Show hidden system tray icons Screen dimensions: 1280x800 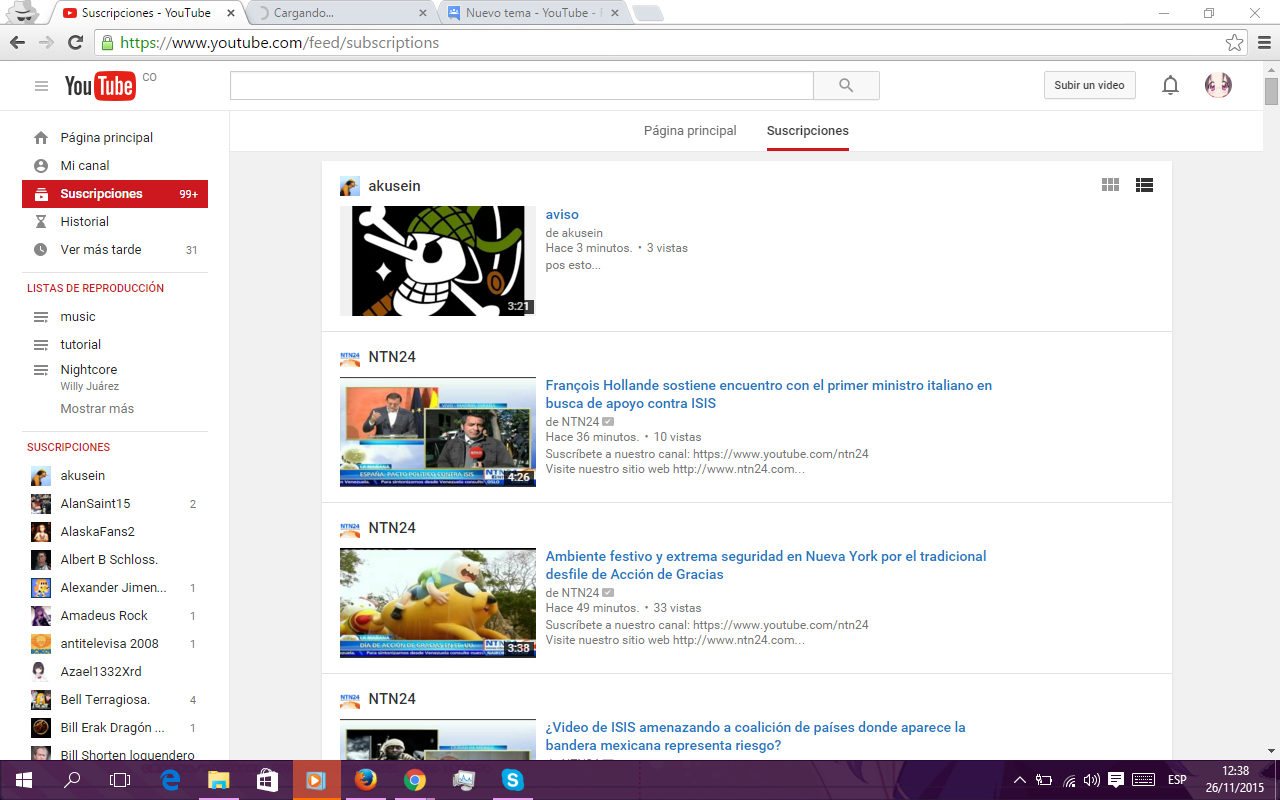pyautogui.click(x=1020, y=780)
